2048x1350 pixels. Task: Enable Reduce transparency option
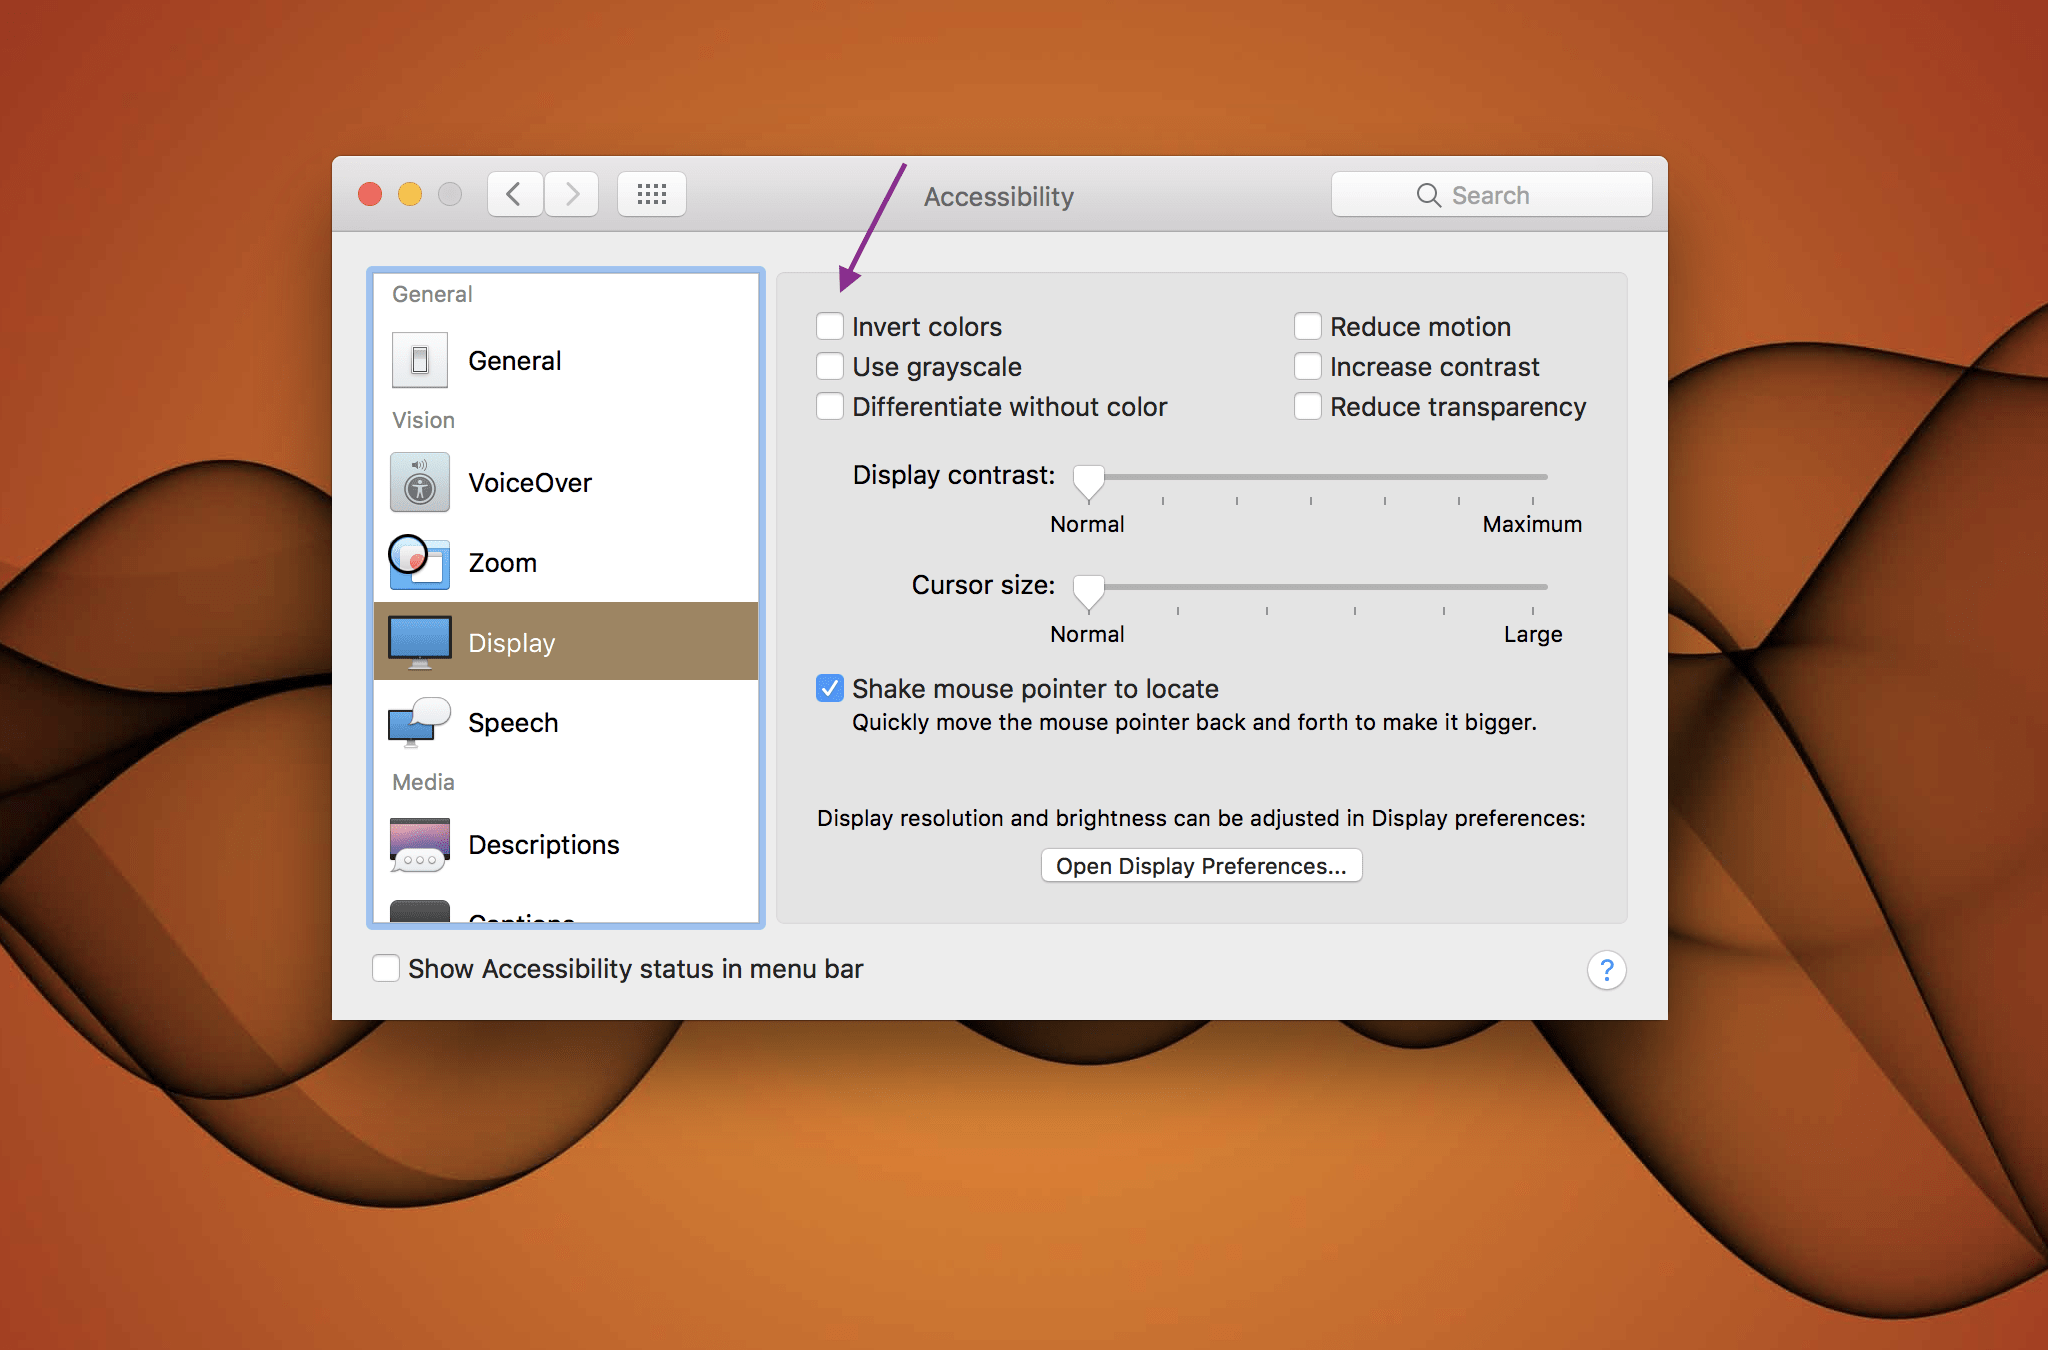click(x=1308, y=407)
